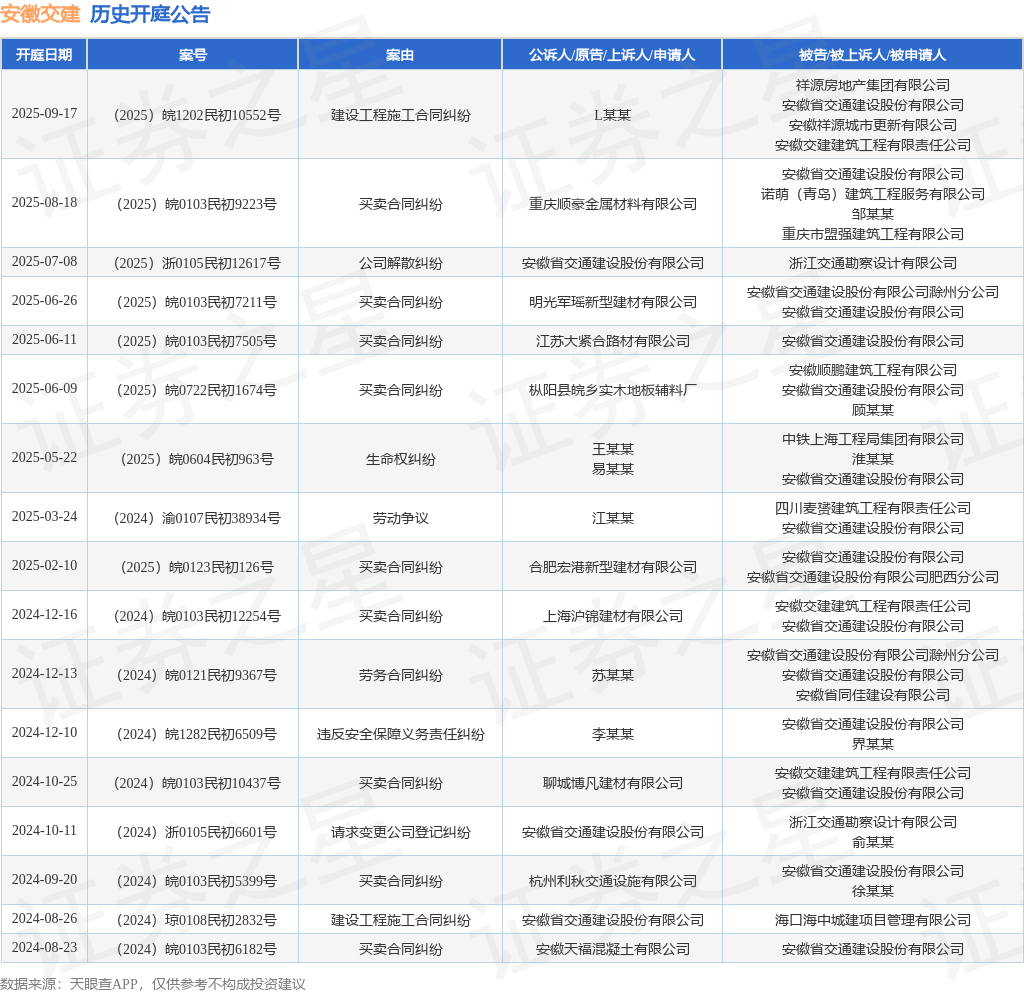This screenshot has width=1024, height=993.
Task: Click plaintiff 江苏大紫合路材有限公司
Action: [613, 341]
